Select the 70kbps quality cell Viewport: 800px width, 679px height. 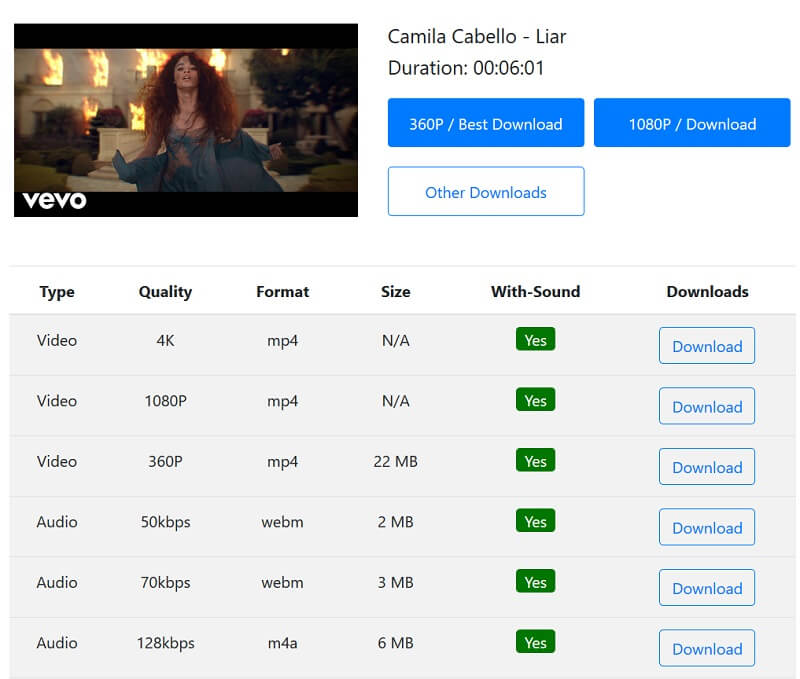(x=165, y=583)
